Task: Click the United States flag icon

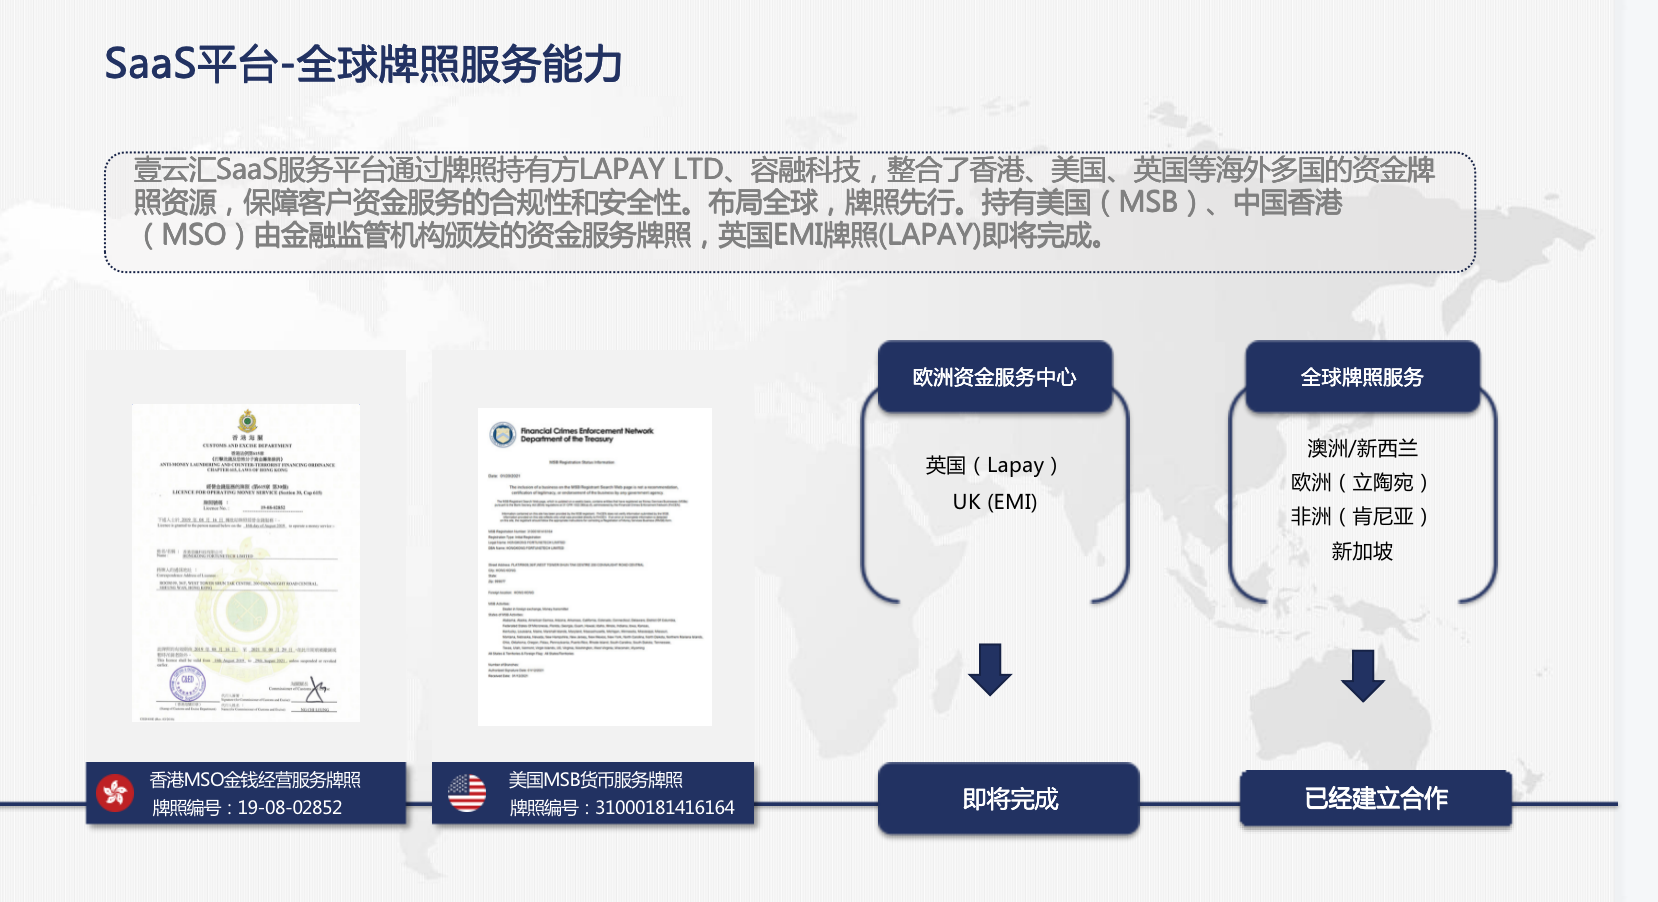Action: 466,793
